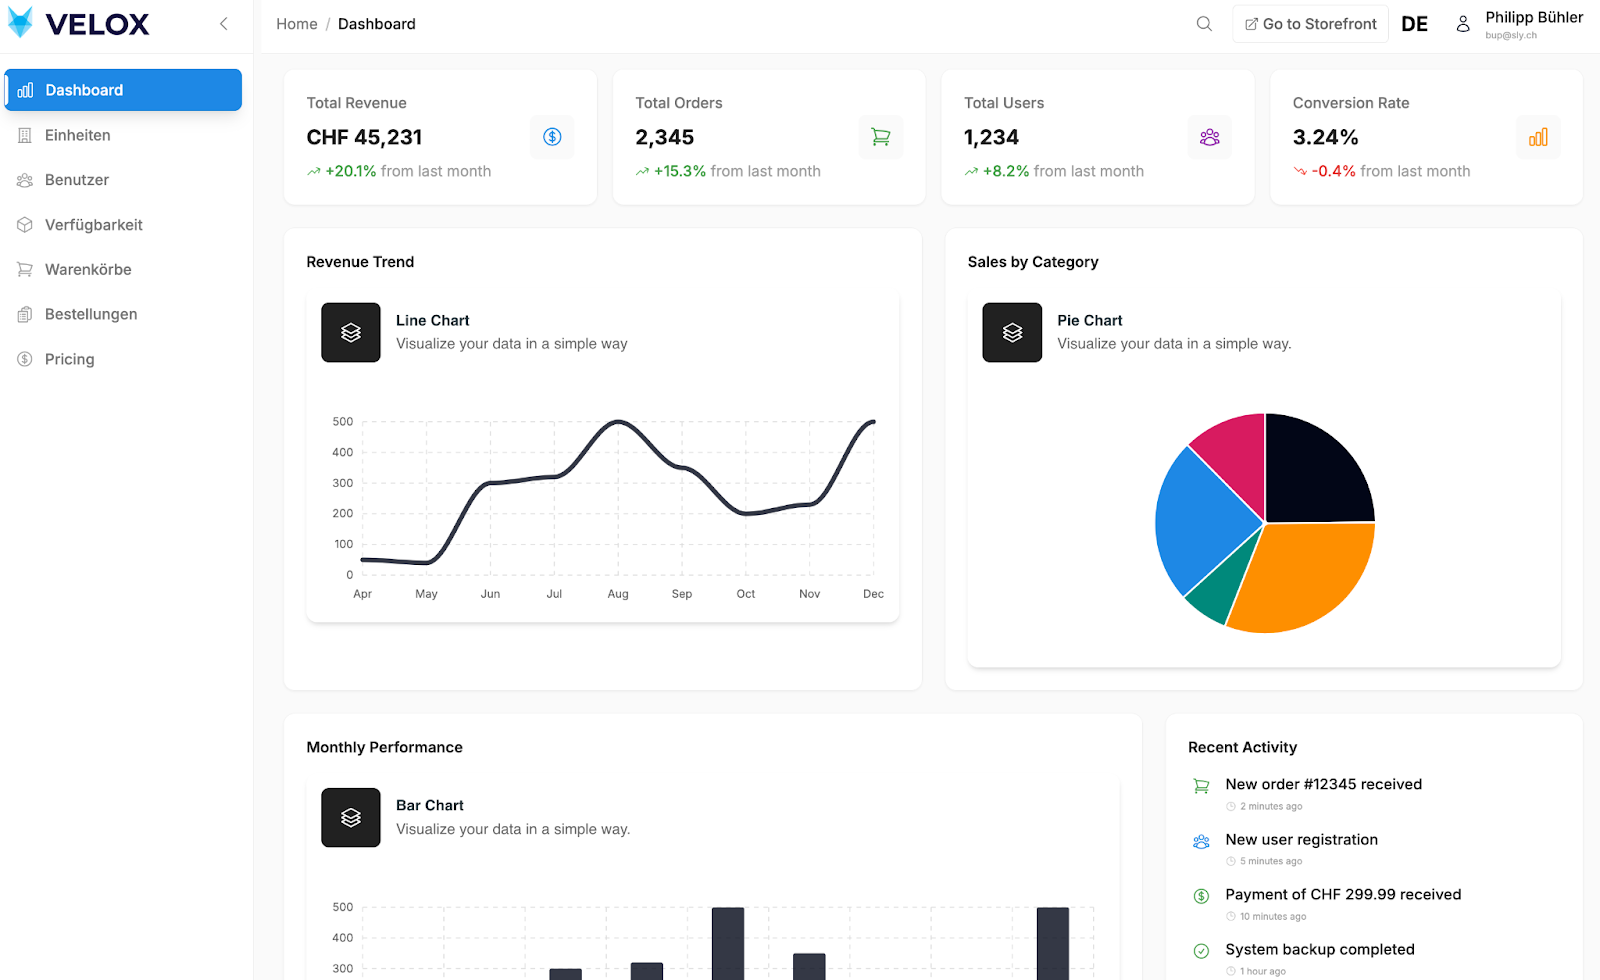Click the Total Orders cart icon

point(881,137)
